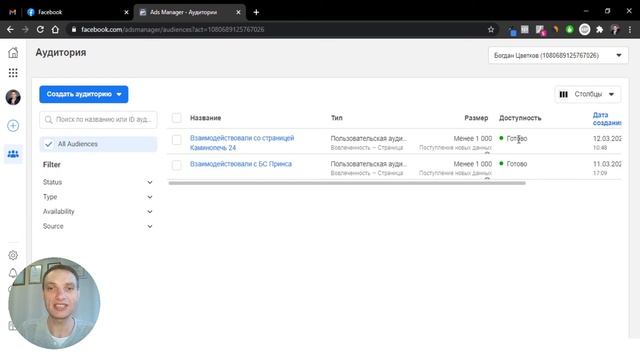
Task: Bookmark page with the star icon
Action: (491, 29)
